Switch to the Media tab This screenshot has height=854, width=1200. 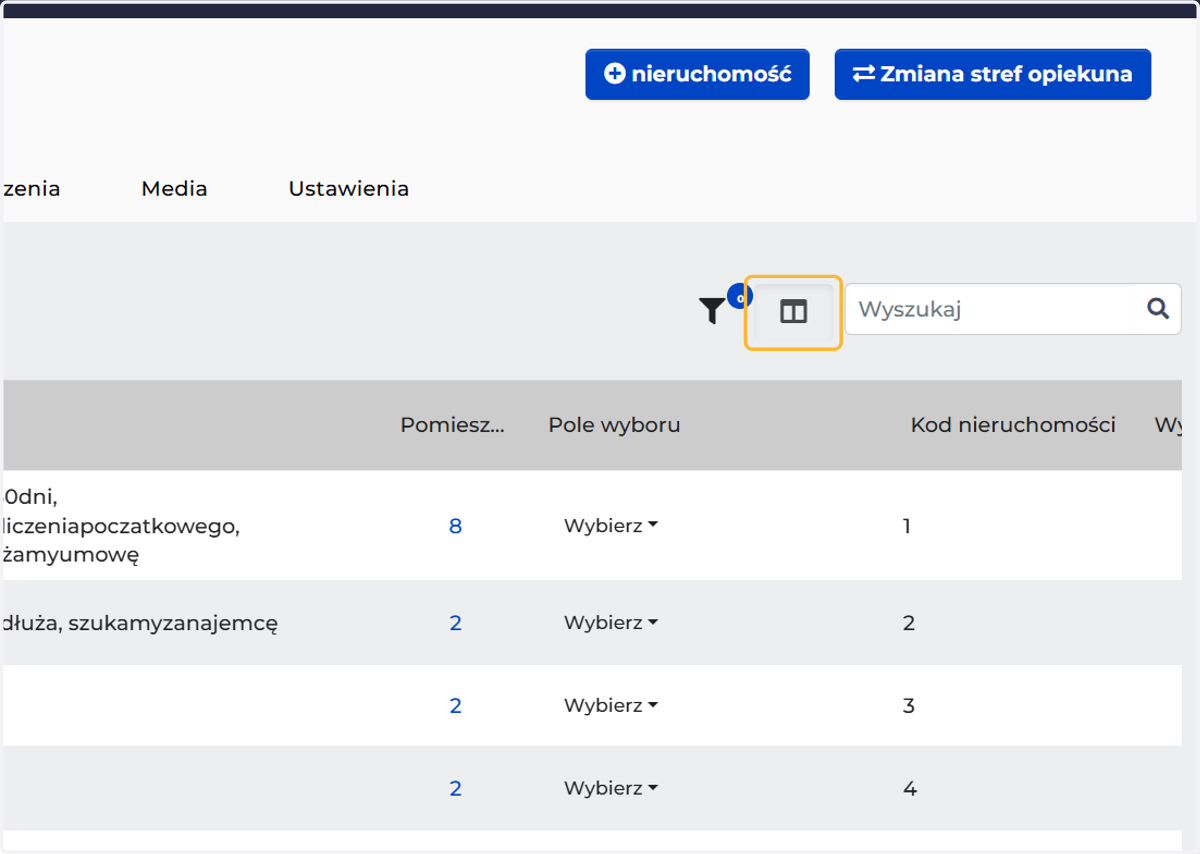pyautogui.click(x=174, y=188)
